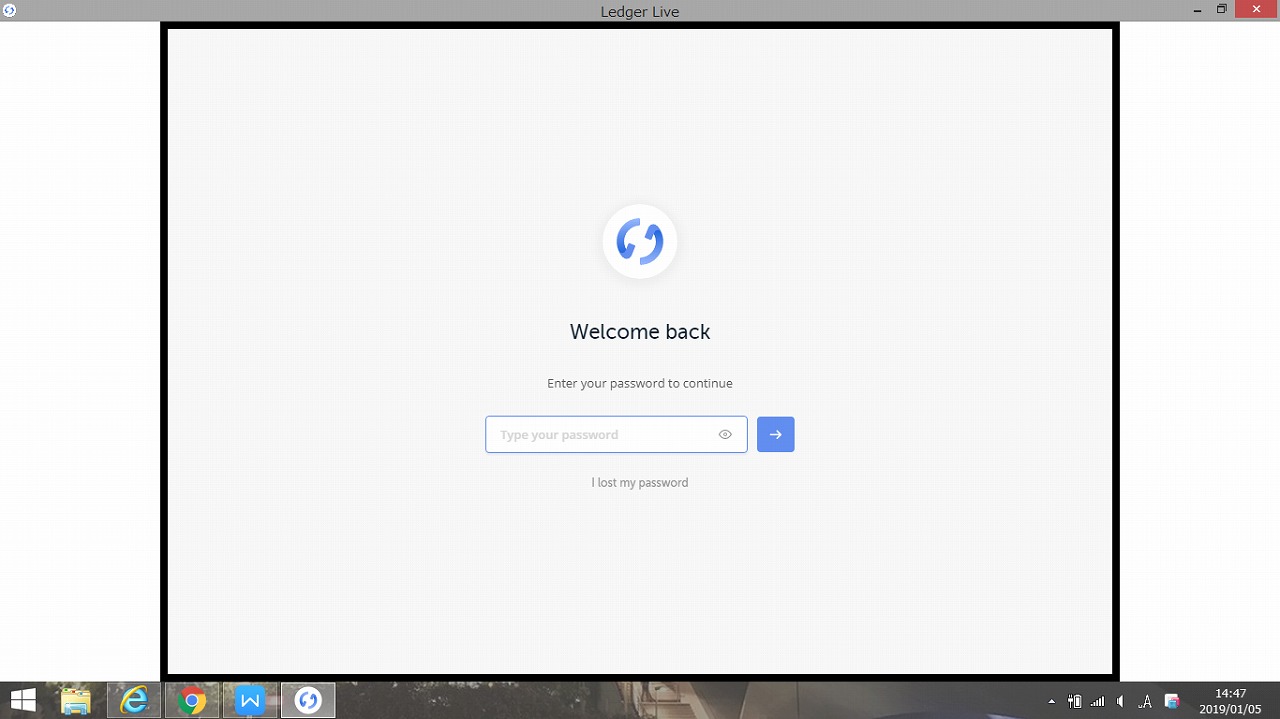Viewport: 1280px width, 719px height.
Task: Open the Ledger Live title bar icon menu
Action: (x=10, y=10)
